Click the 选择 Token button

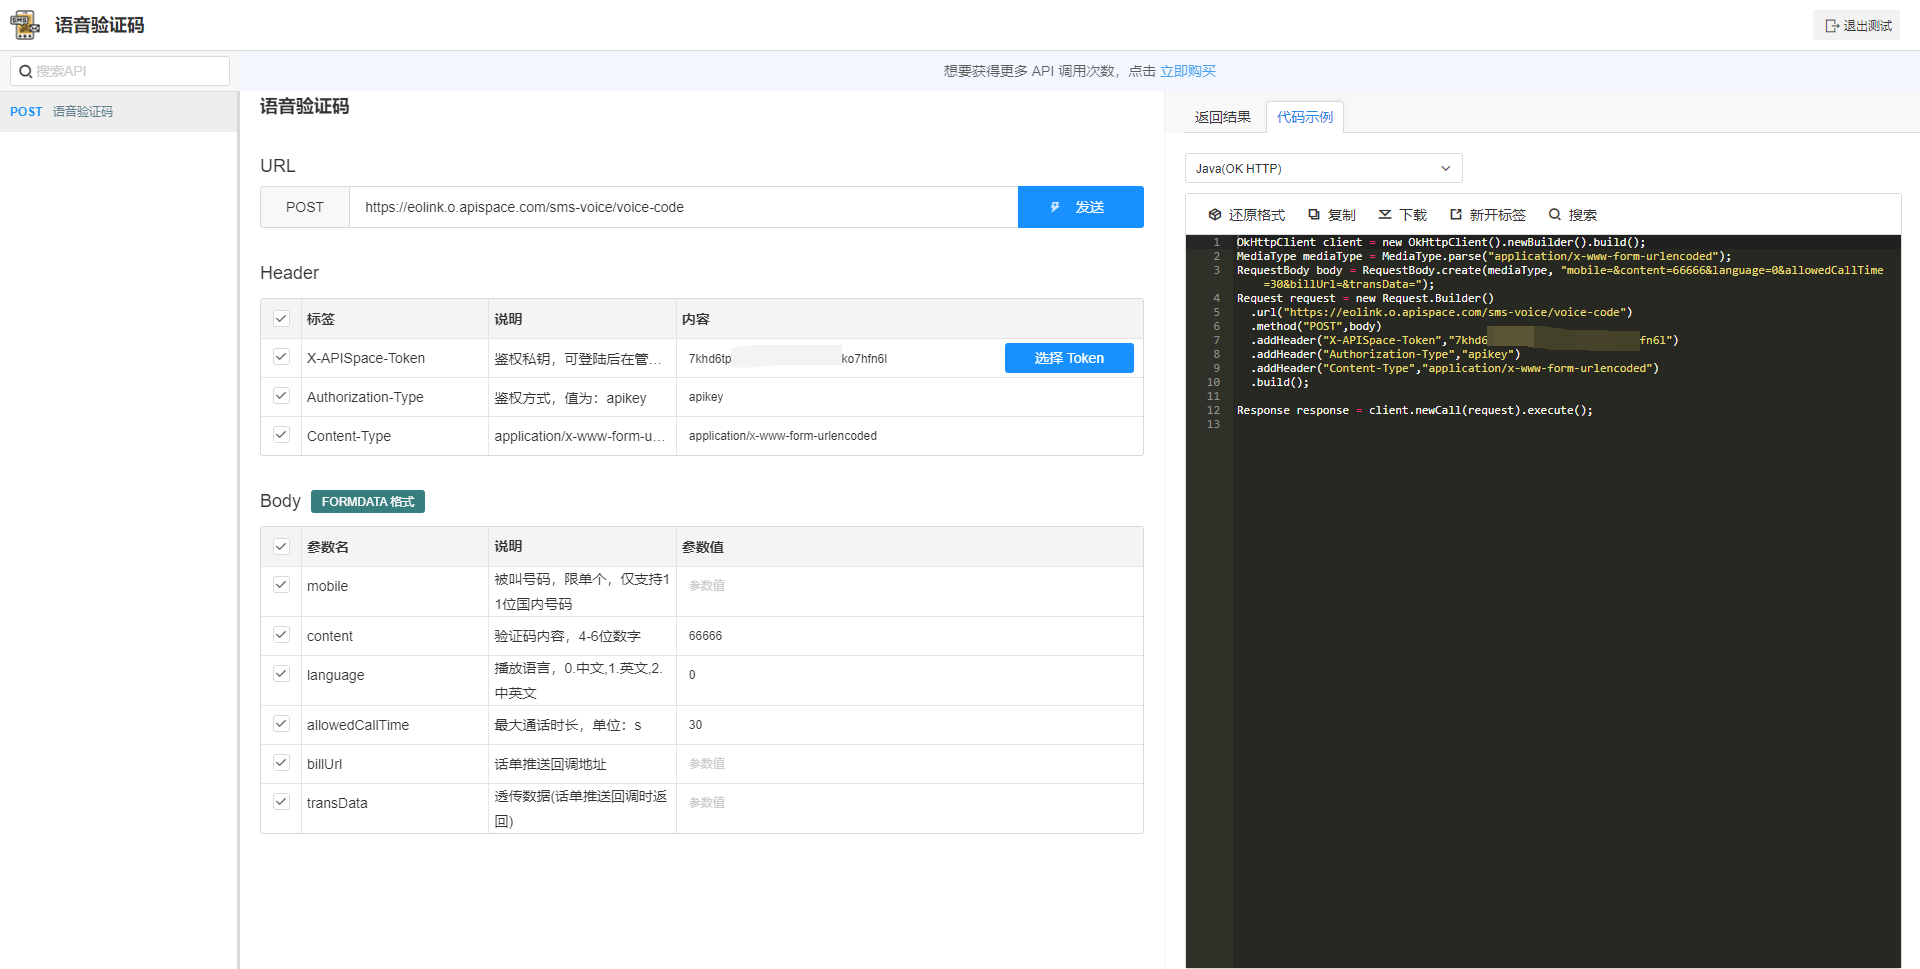coord(1069,358)
